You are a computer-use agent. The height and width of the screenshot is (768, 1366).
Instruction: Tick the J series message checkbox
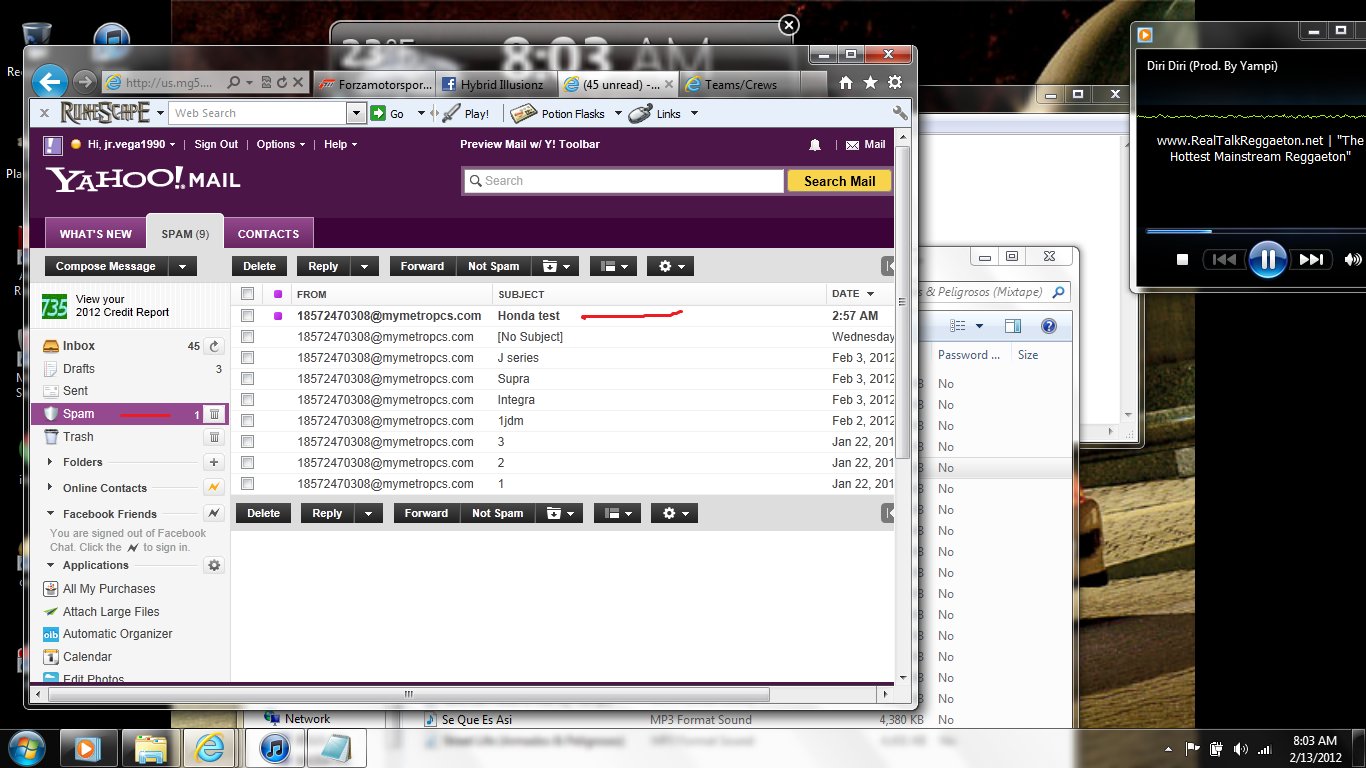[x=248, y=358]
